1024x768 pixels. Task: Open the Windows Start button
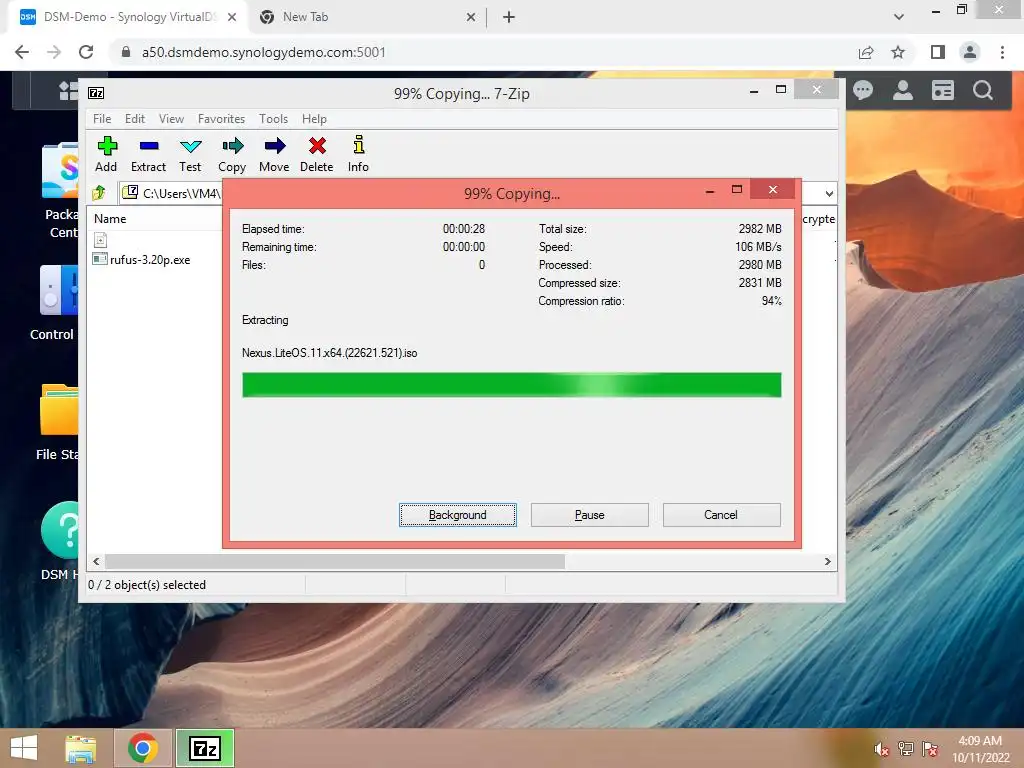24,748
